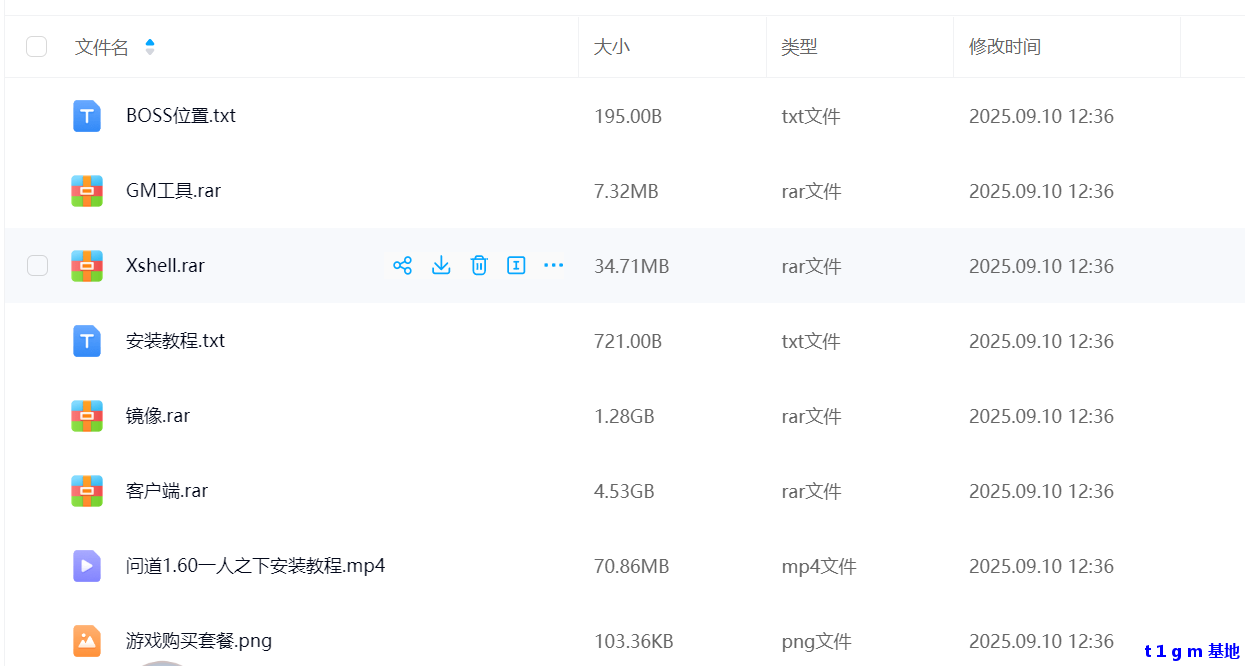Viewport: 1245px width, 666px height.
Task: Open file 镜像.rar
Action: point(158,415)
